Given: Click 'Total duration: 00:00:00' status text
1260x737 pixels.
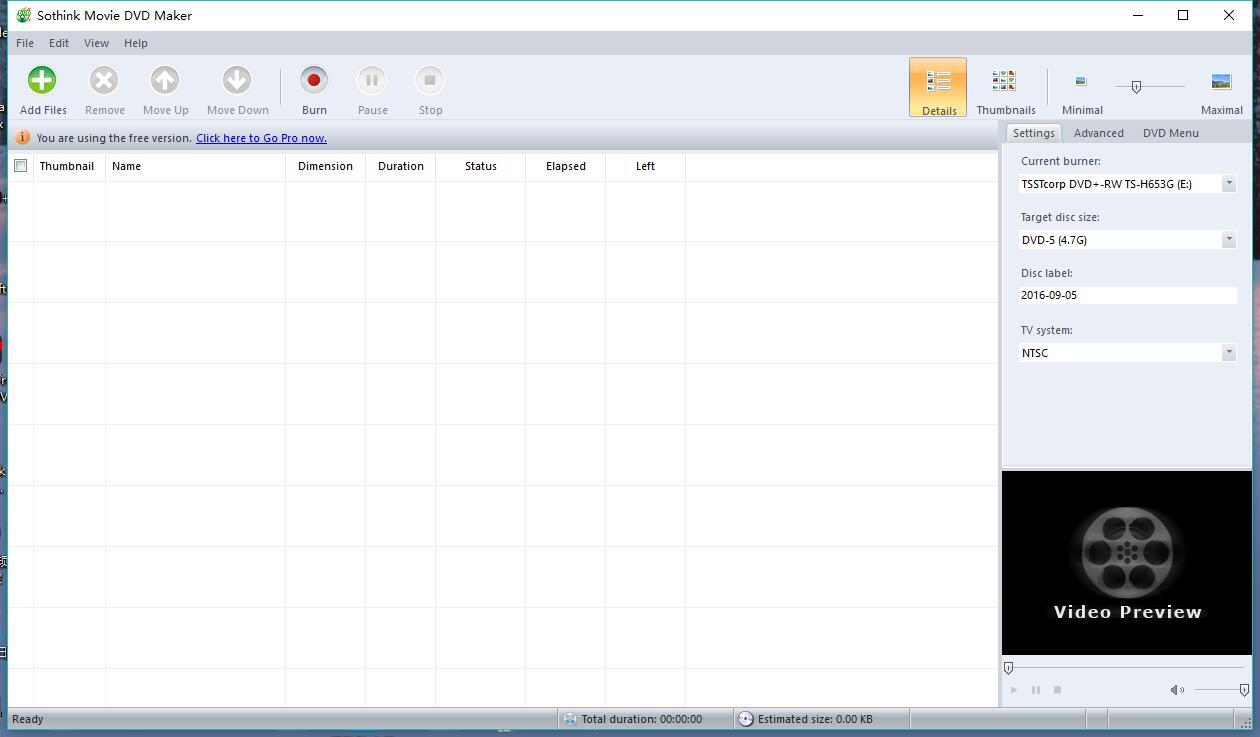Looking at the screenshot, I should tap(642, 719).
